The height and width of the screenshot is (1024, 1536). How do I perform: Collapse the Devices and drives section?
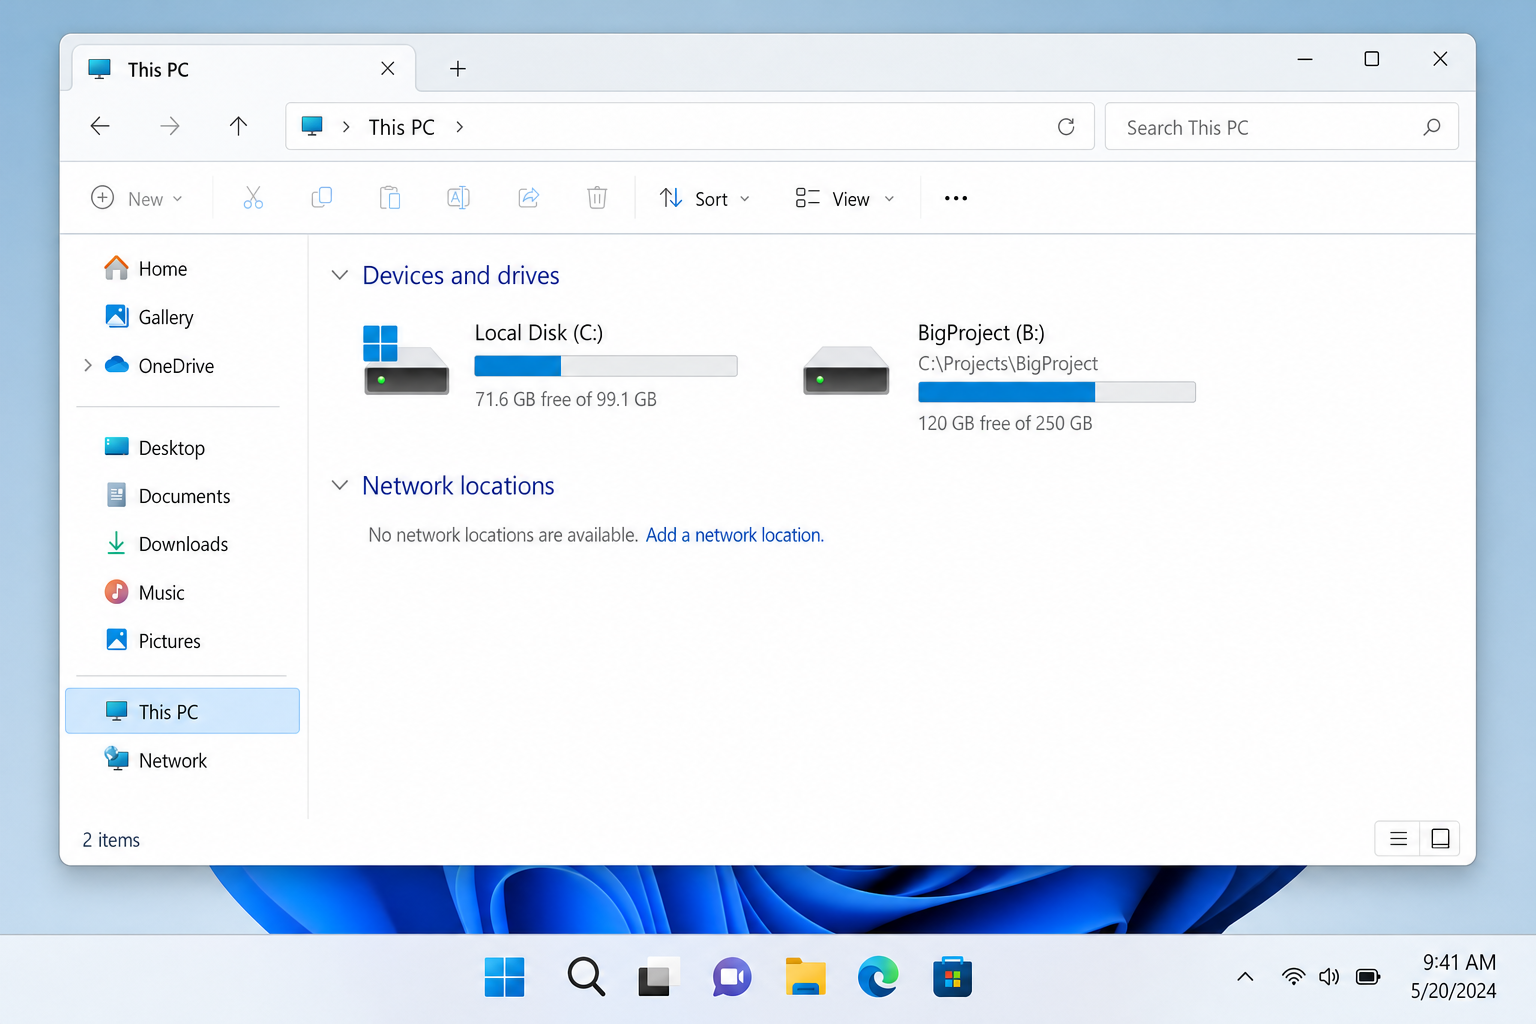pyautogui.click(x=340, y=275)
